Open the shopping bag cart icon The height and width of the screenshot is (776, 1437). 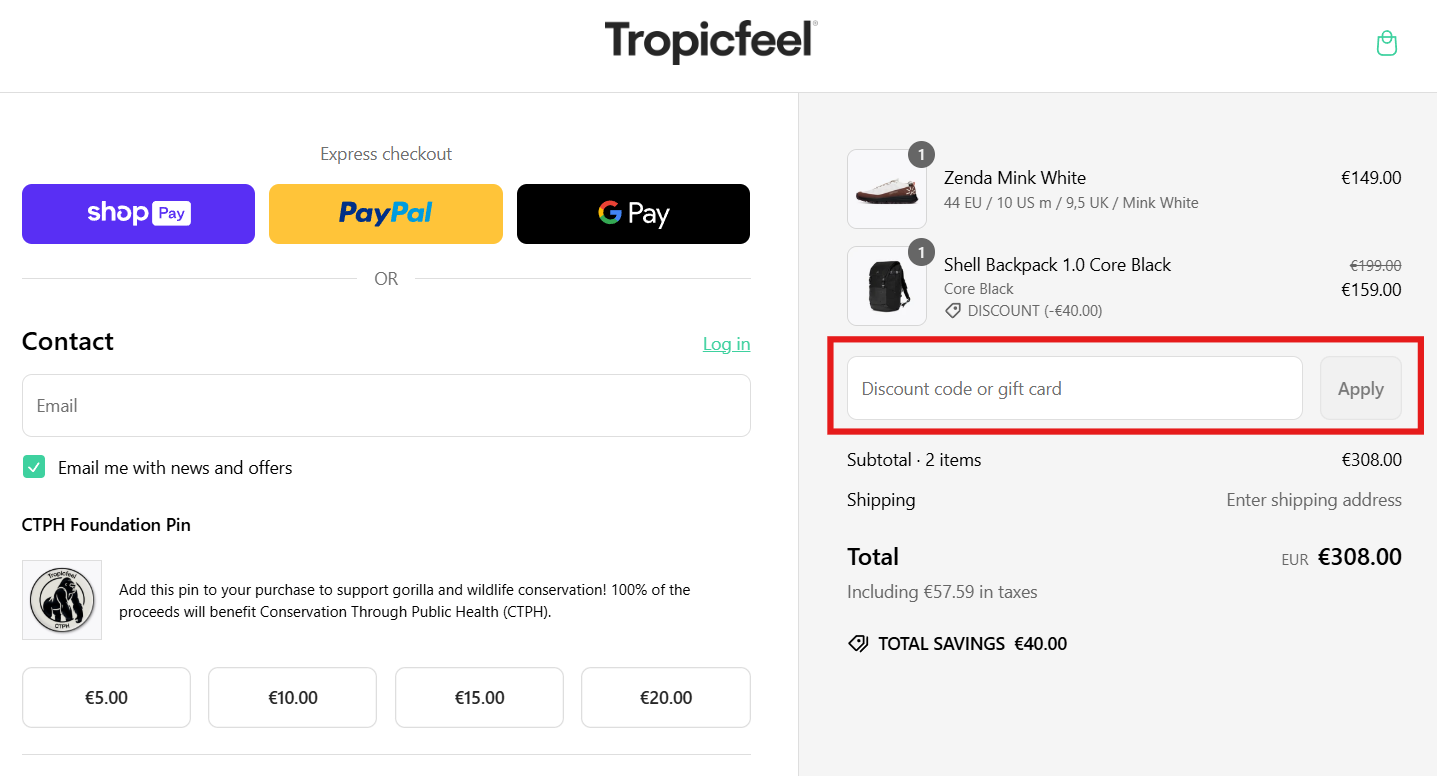pyautogui.click(x=1386, y=43)
